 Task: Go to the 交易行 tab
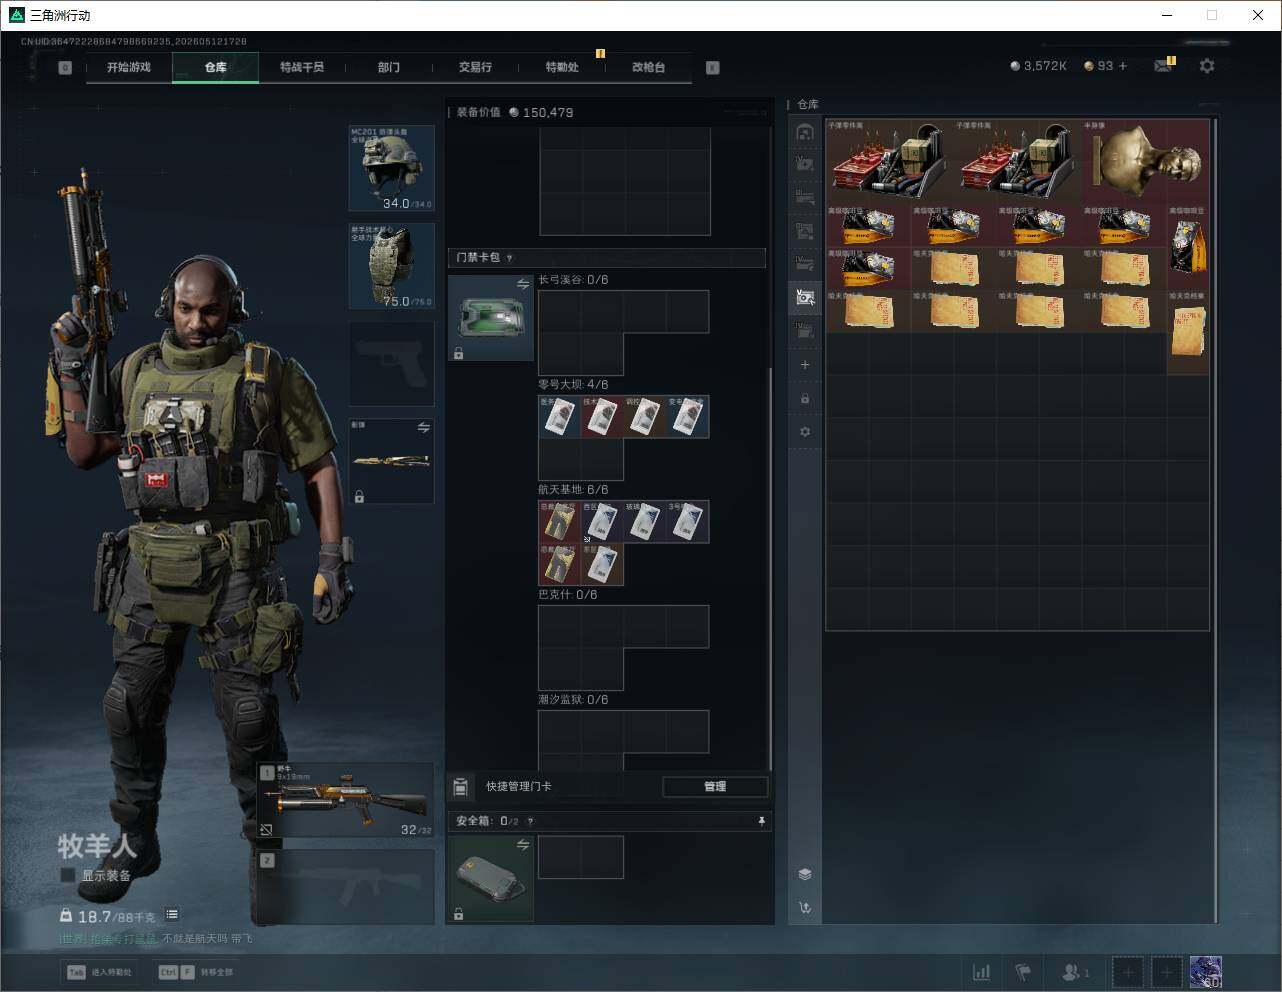click(475, 67)
